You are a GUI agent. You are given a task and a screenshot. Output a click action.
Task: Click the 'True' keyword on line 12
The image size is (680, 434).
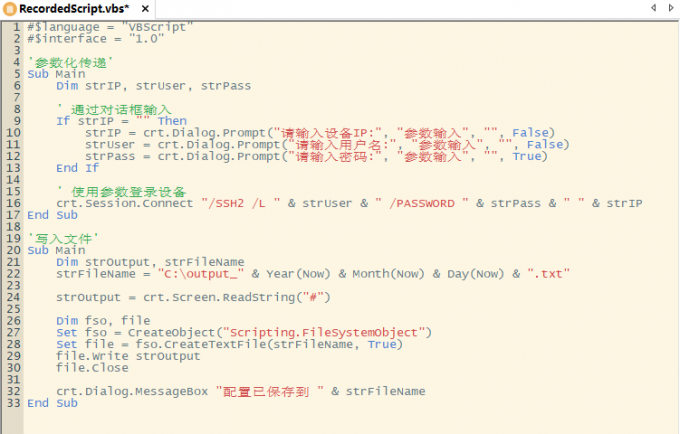tap(527, 156)
